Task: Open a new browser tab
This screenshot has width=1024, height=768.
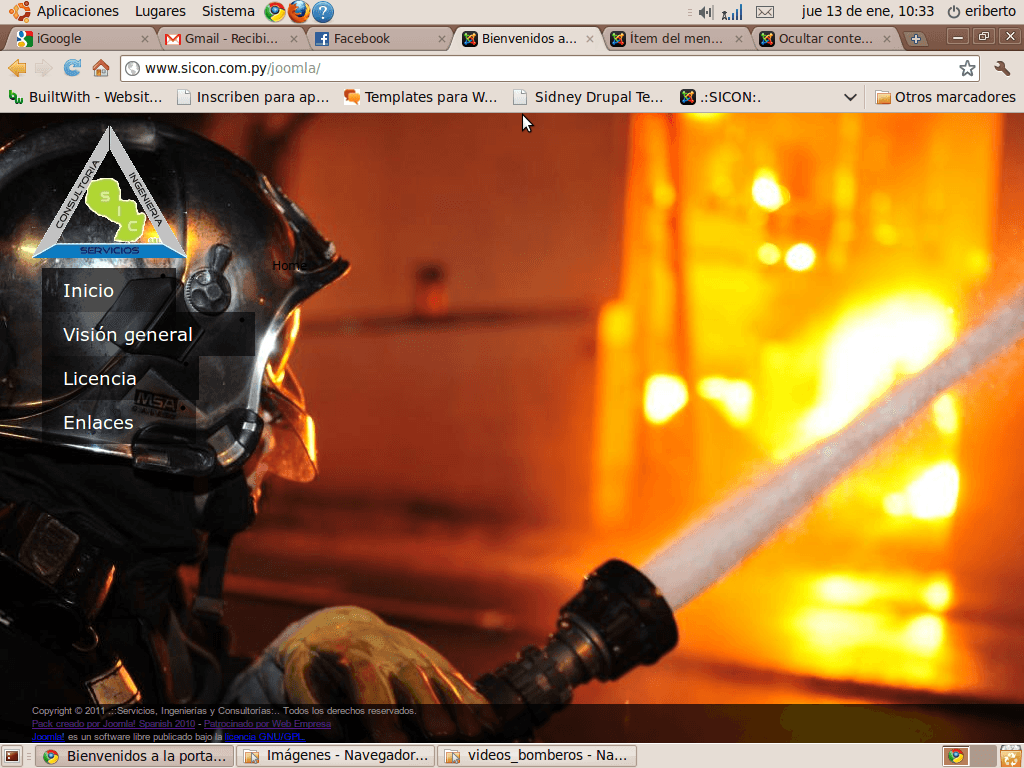Action: pyautogui.click(x=916, y=39)
